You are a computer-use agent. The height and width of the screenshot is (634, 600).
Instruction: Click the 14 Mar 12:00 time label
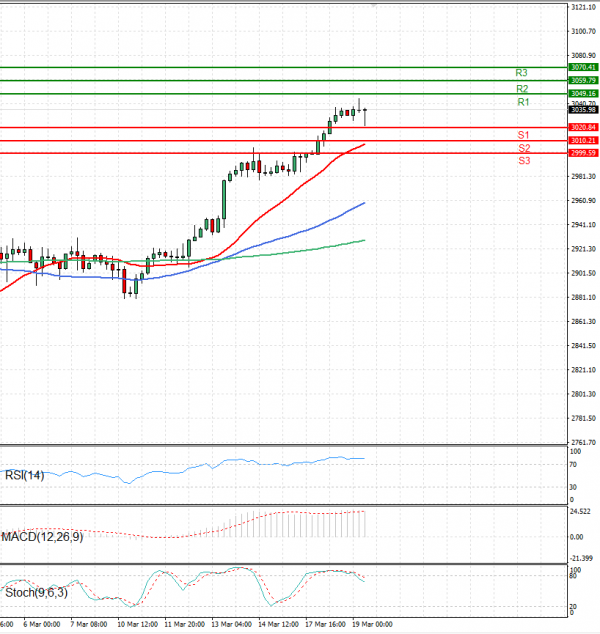coord(279,624)
